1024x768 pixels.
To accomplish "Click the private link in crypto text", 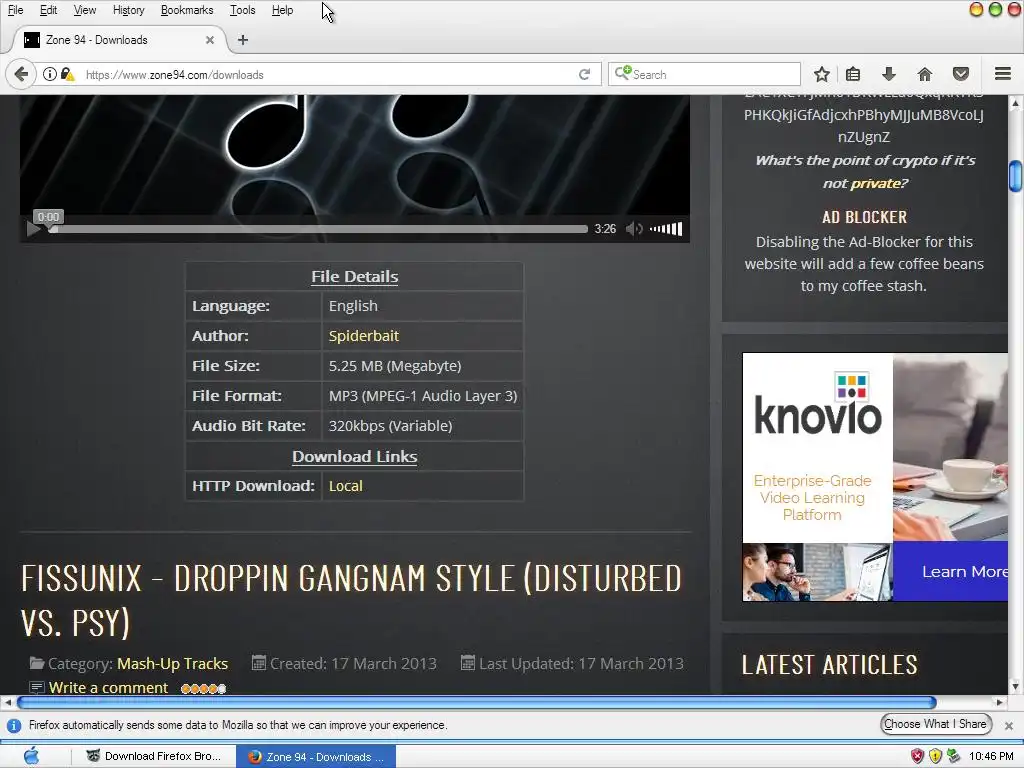I will tap(875, 184).
